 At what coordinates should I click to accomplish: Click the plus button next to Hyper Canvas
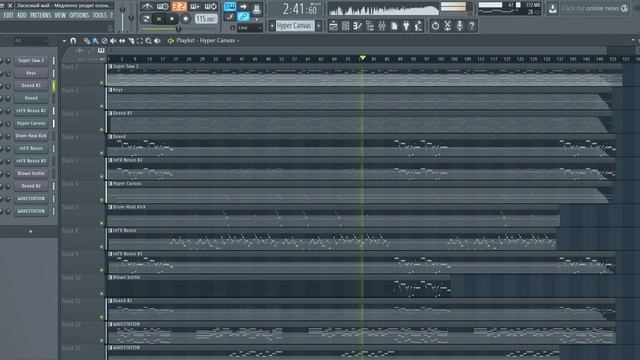(319, 26)
